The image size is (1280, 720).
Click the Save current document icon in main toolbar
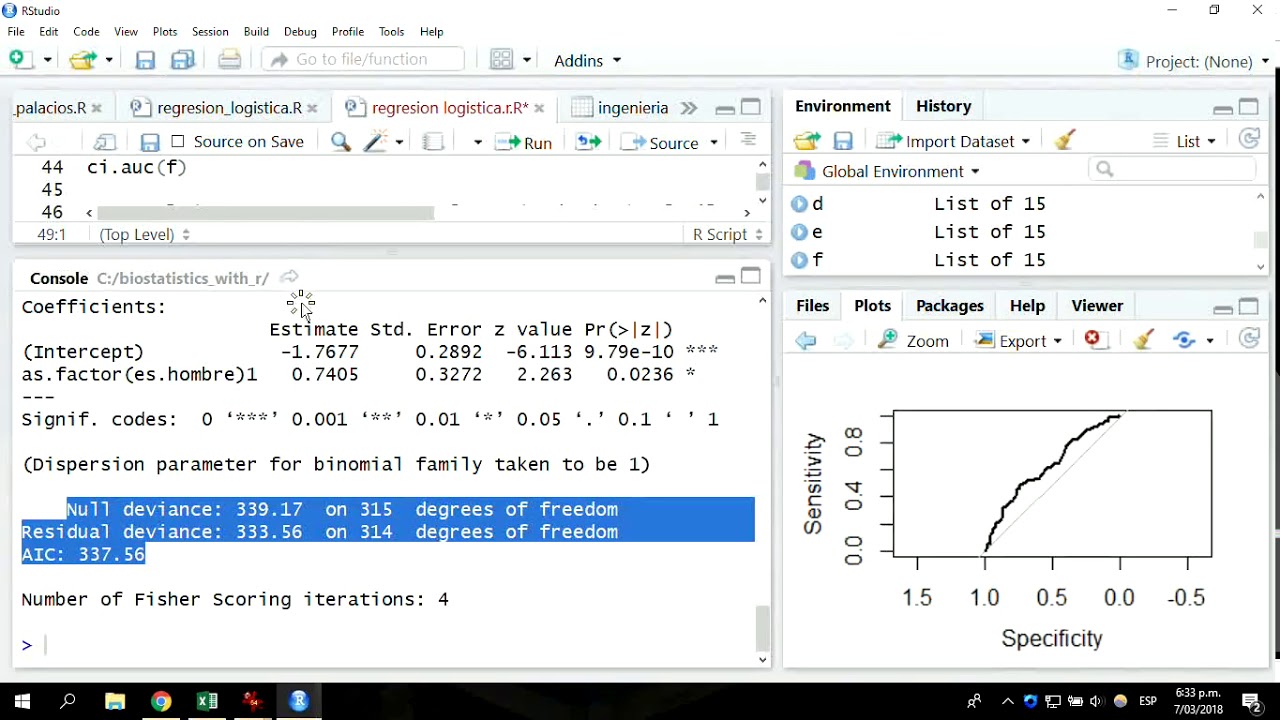145,60
